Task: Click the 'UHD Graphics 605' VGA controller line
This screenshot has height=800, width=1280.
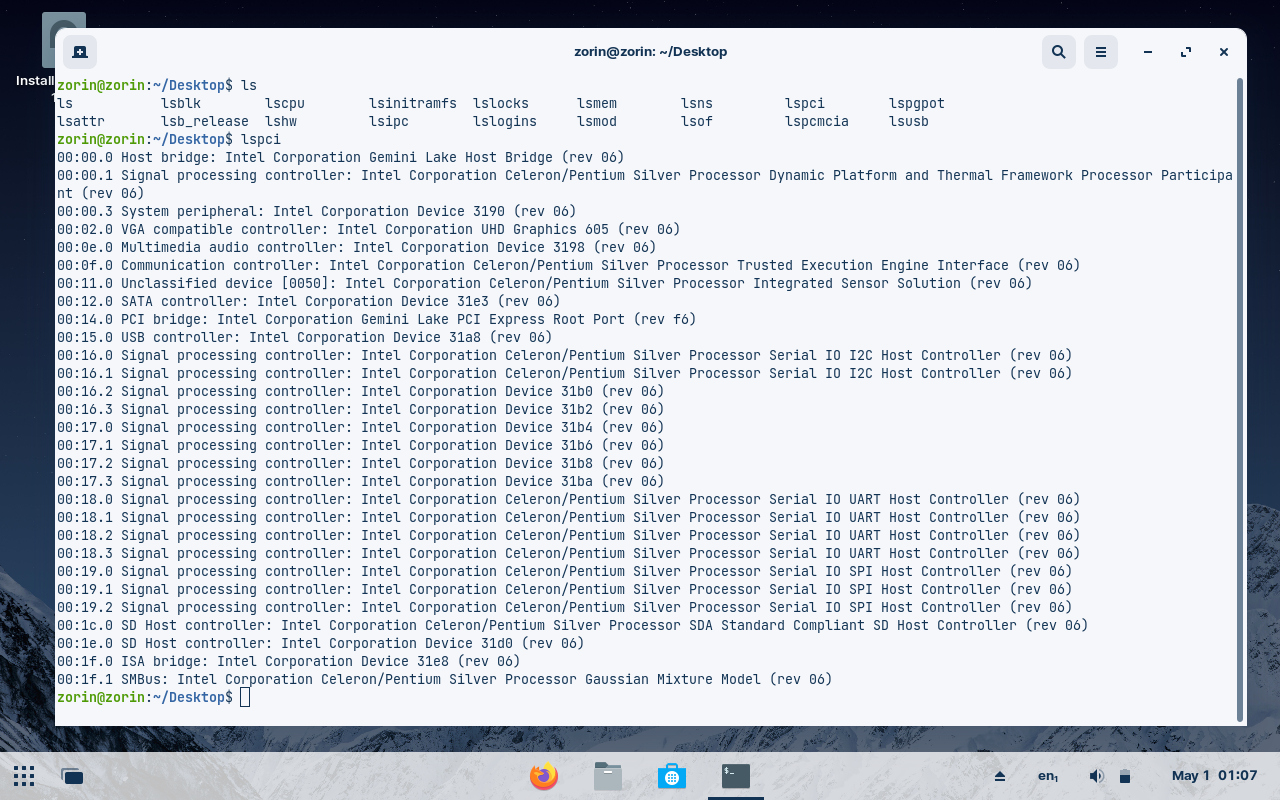Action: (369, 229)
